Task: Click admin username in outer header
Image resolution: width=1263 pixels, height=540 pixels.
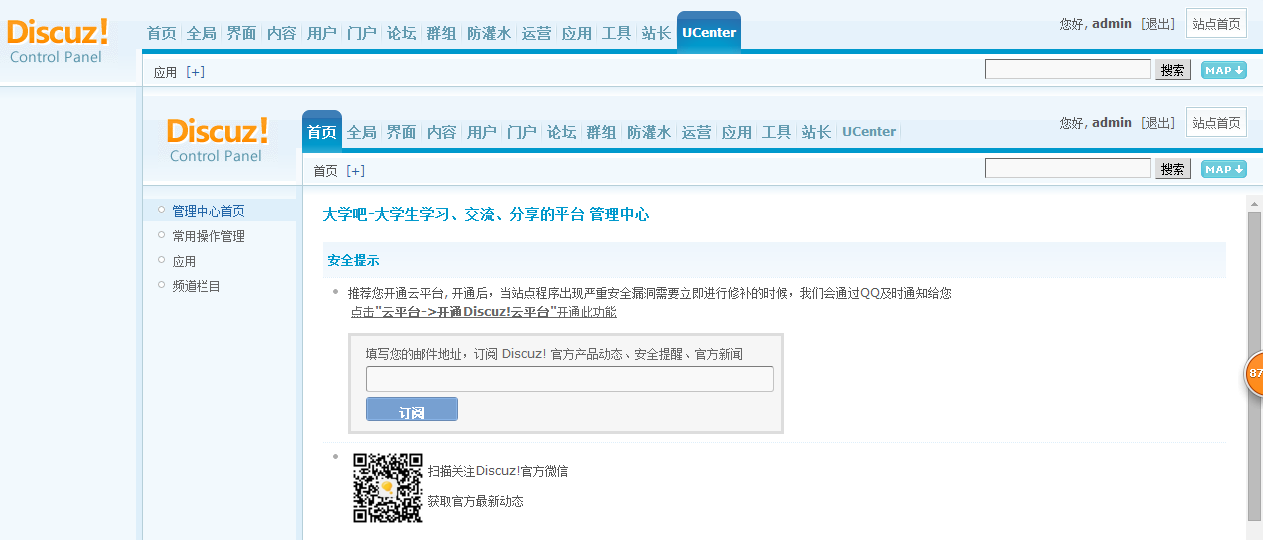Action: click(x=1112, y=24)
